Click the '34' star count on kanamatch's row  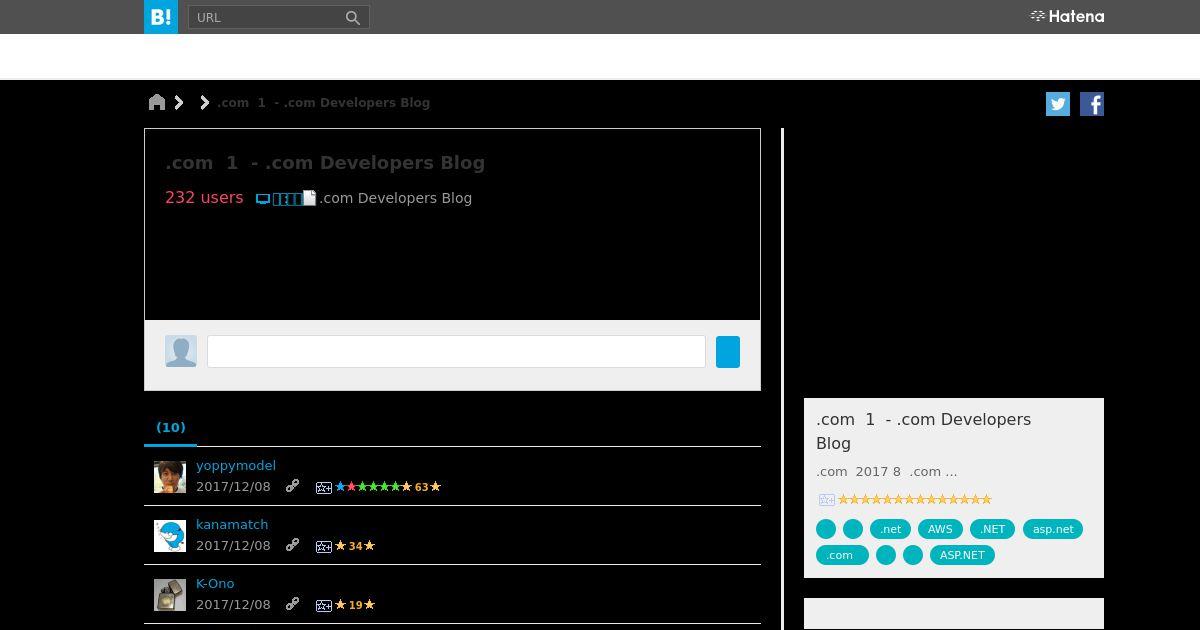point(355,546)
